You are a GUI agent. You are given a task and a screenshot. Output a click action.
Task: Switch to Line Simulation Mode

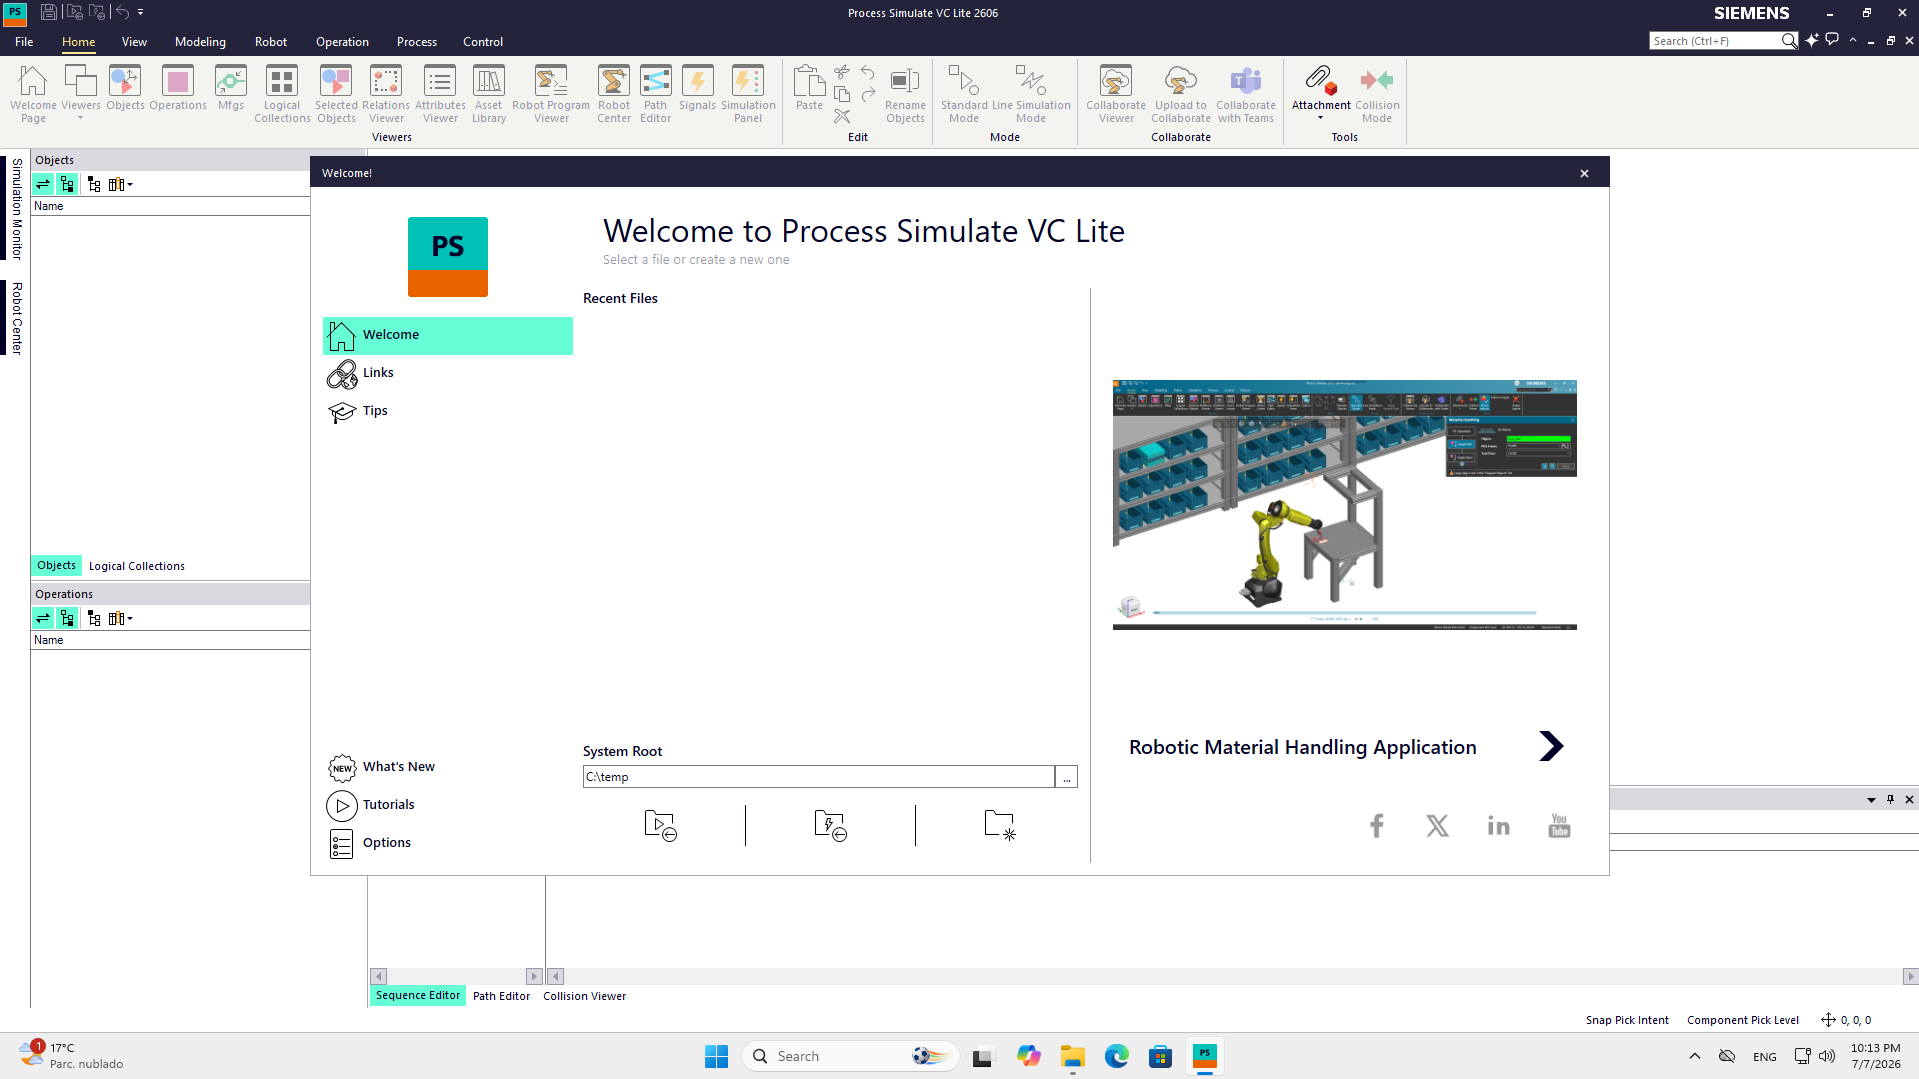[x=1031, y=94]
